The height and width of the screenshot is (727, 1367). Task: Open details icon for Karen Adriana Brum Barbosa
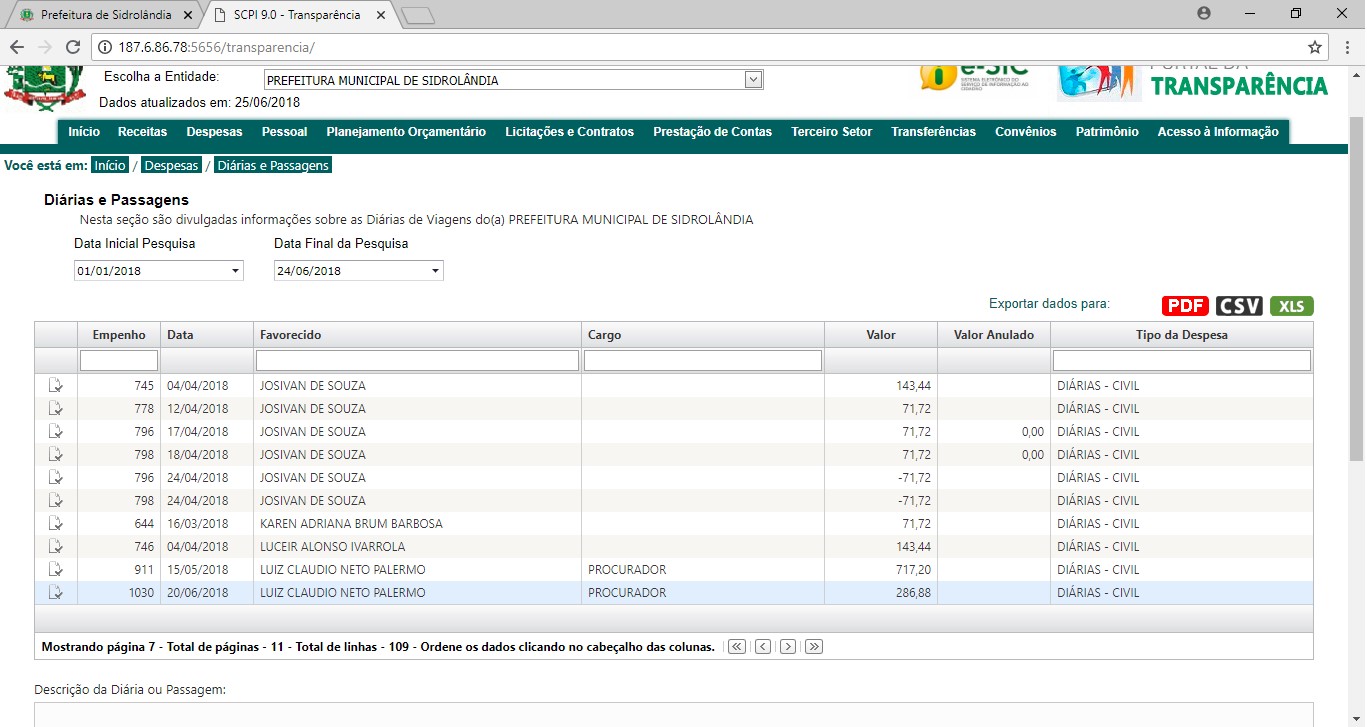[x=56, y=523]
